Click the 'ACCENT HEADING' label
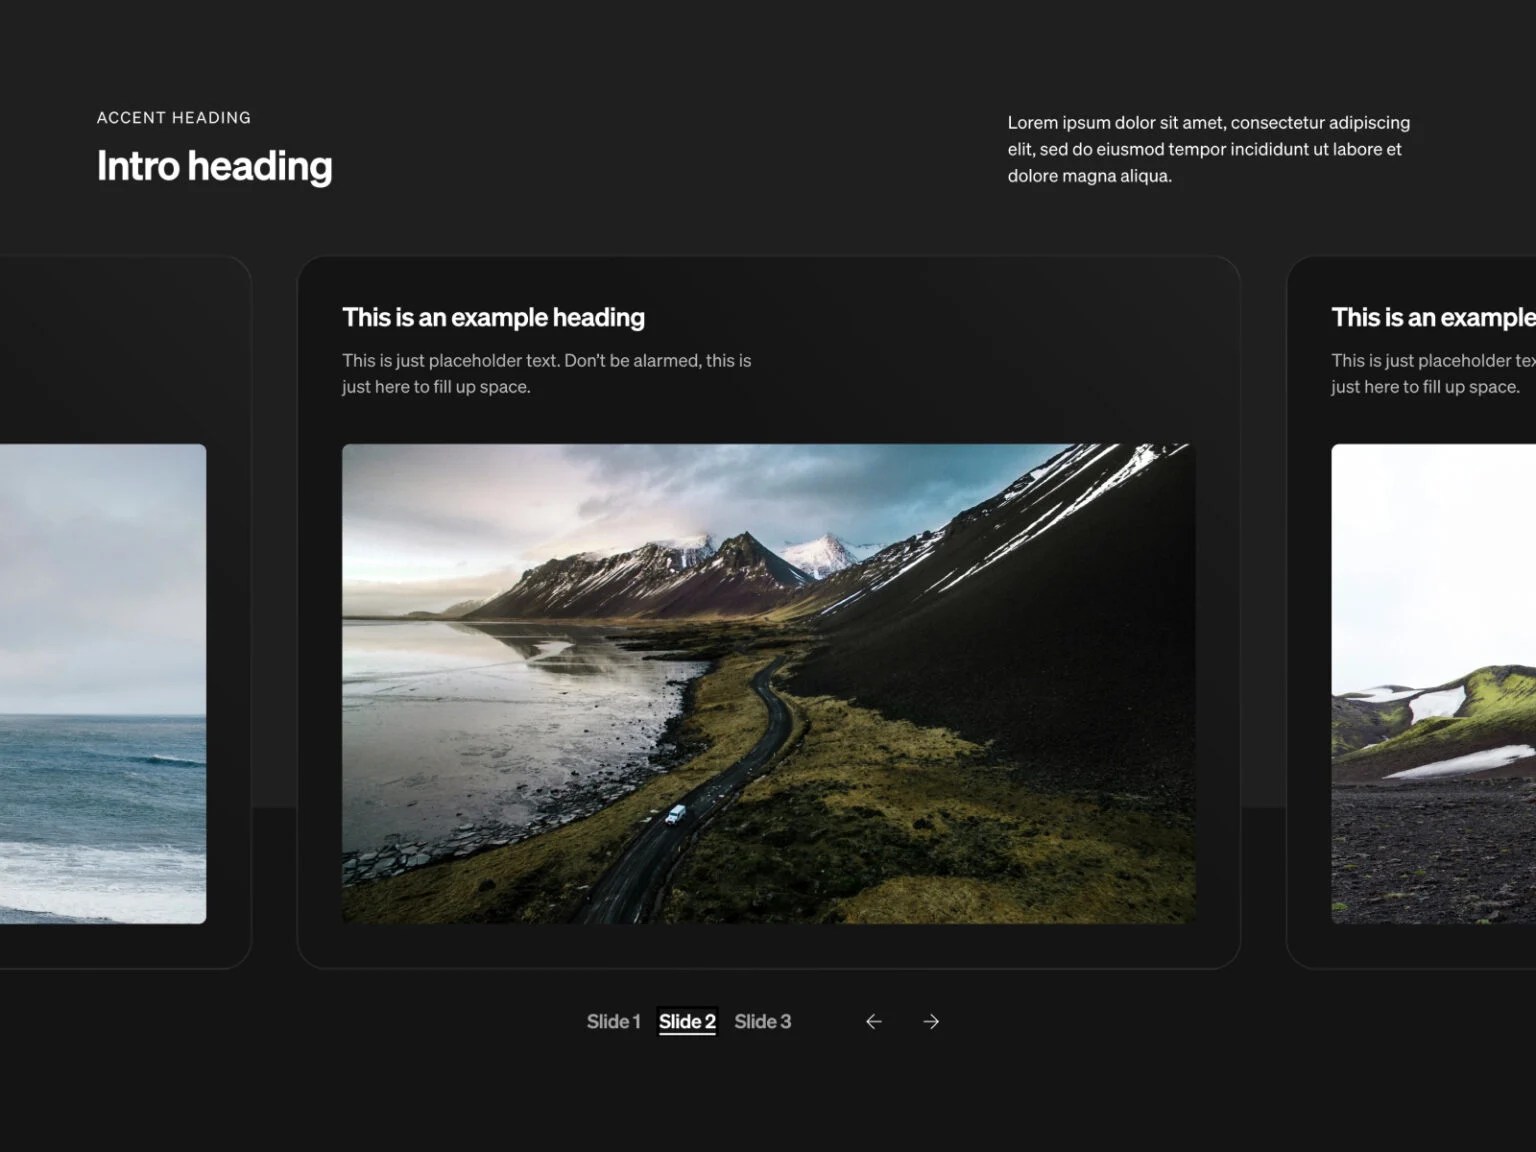1536x1152 pixels. [x=173, y=118]
